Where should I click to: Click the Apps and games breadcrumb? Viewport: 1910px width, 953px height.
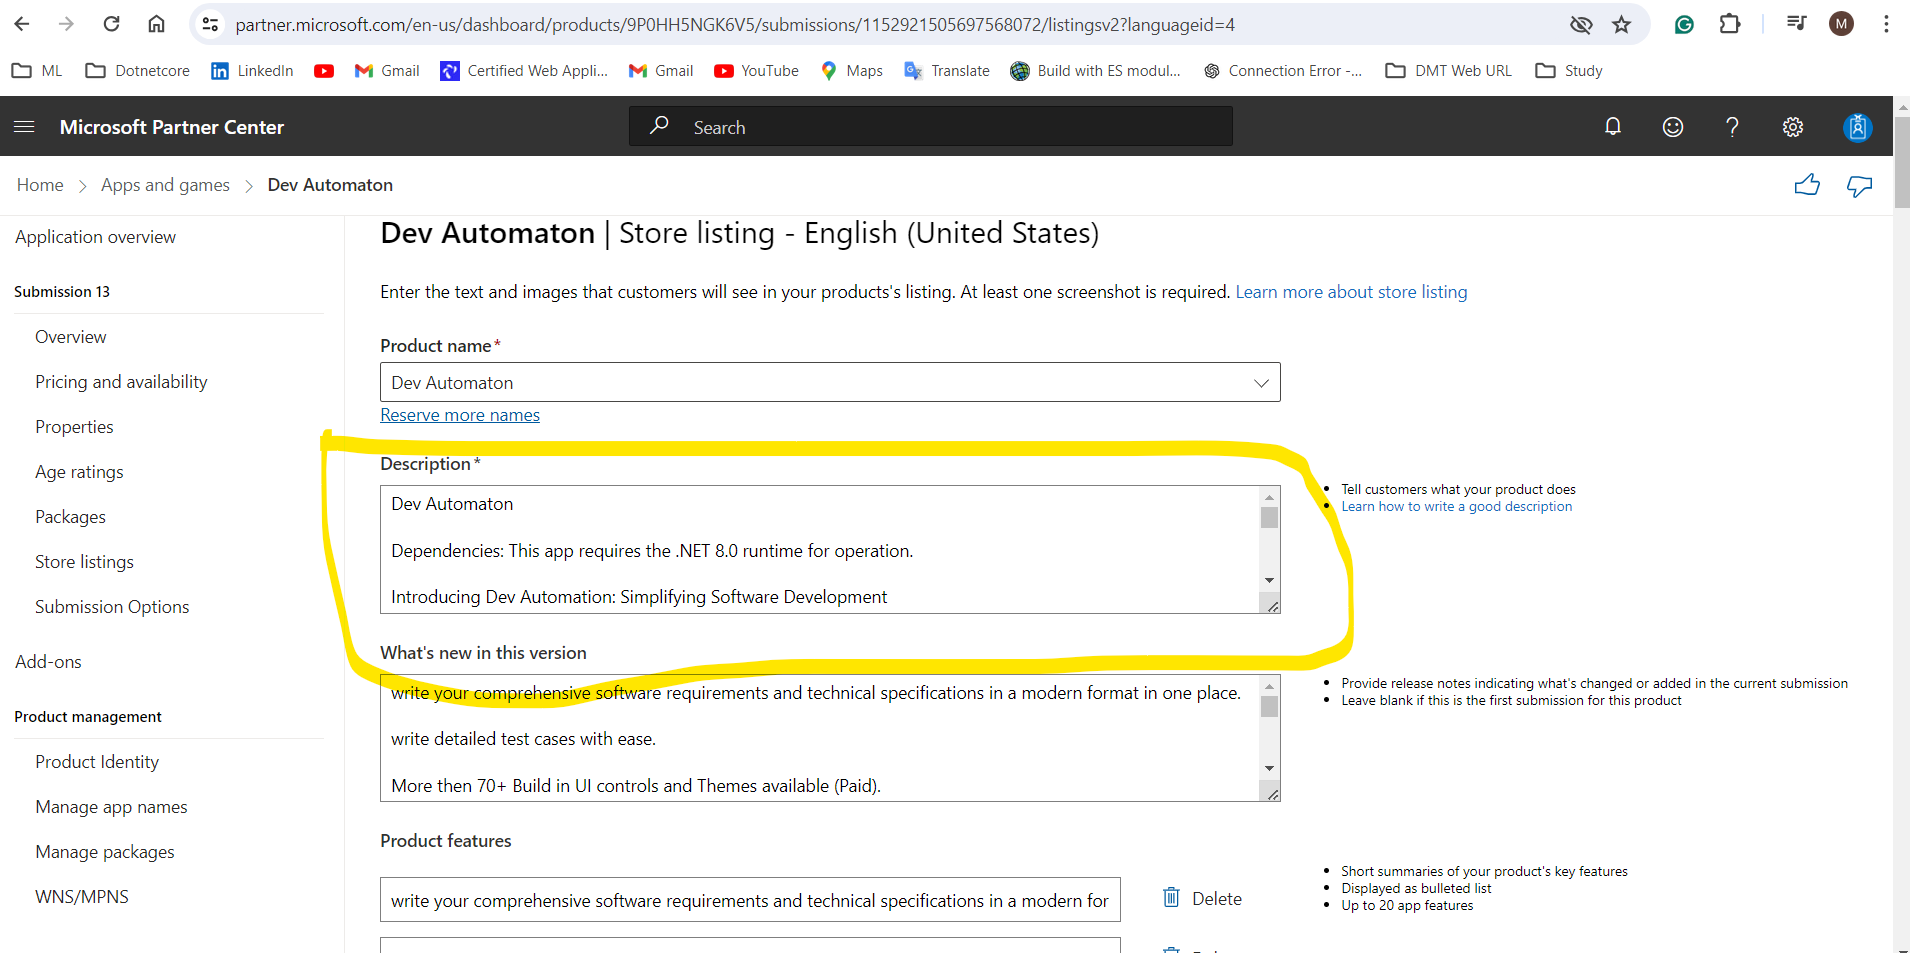click(x=165, y=185)
